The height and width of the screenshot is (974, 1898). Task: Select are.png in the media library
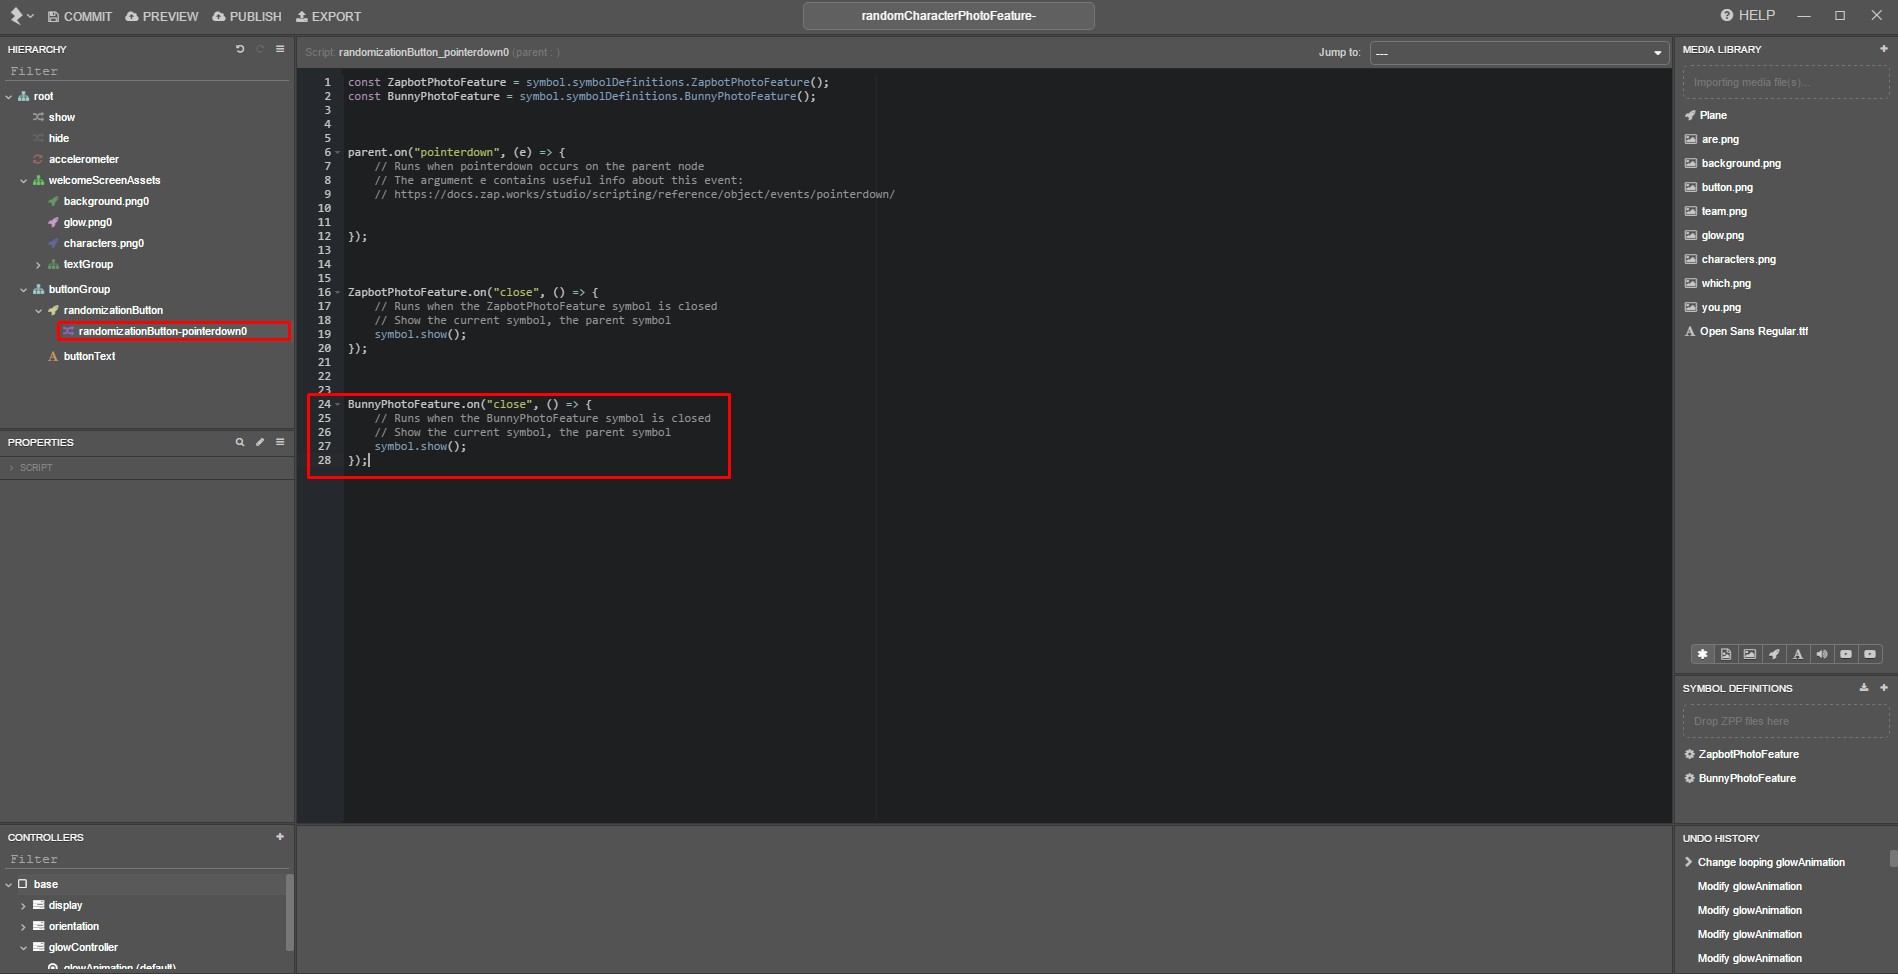click(1720, 139)
